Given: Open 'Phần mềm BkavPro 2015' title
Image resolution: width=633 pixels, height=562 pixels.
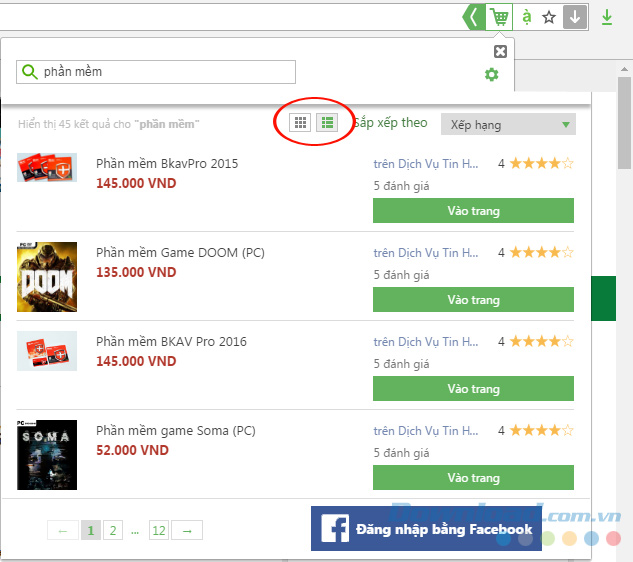Looking at the screenshot, I should click(167, 164).
